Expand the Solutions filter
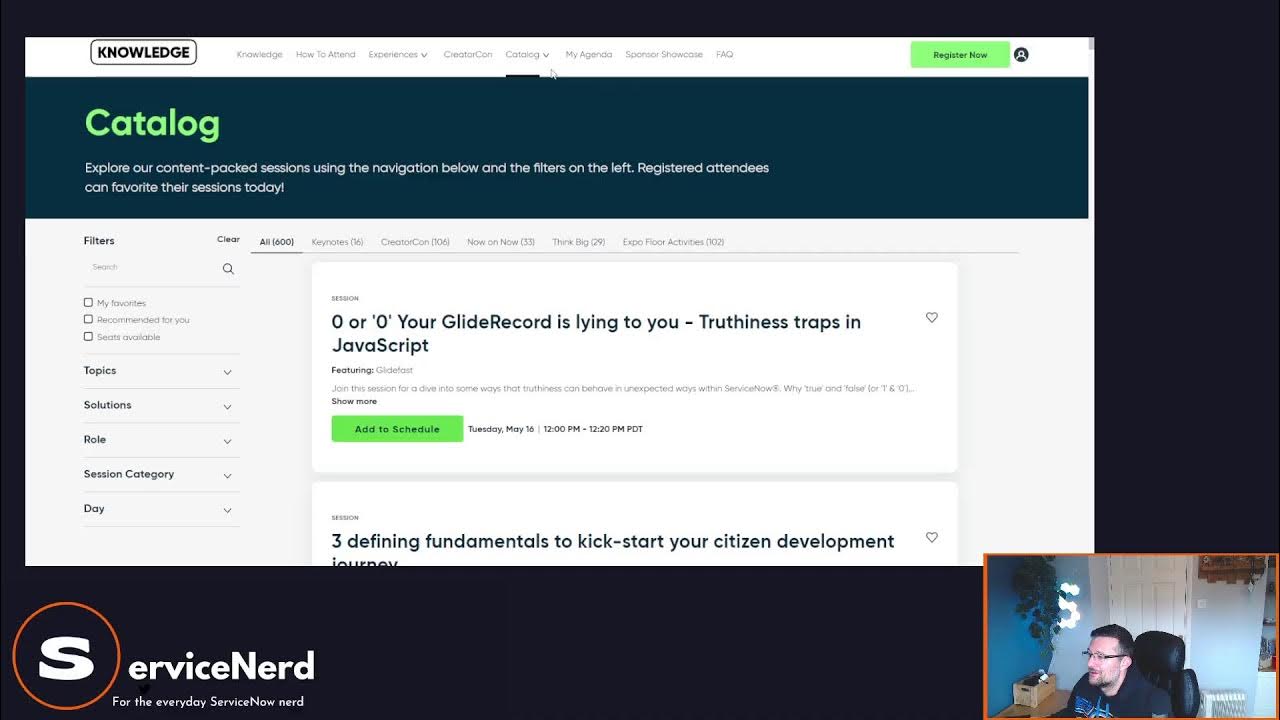The height and width of the screenshot is (720, 1280). tap(161, 405)
